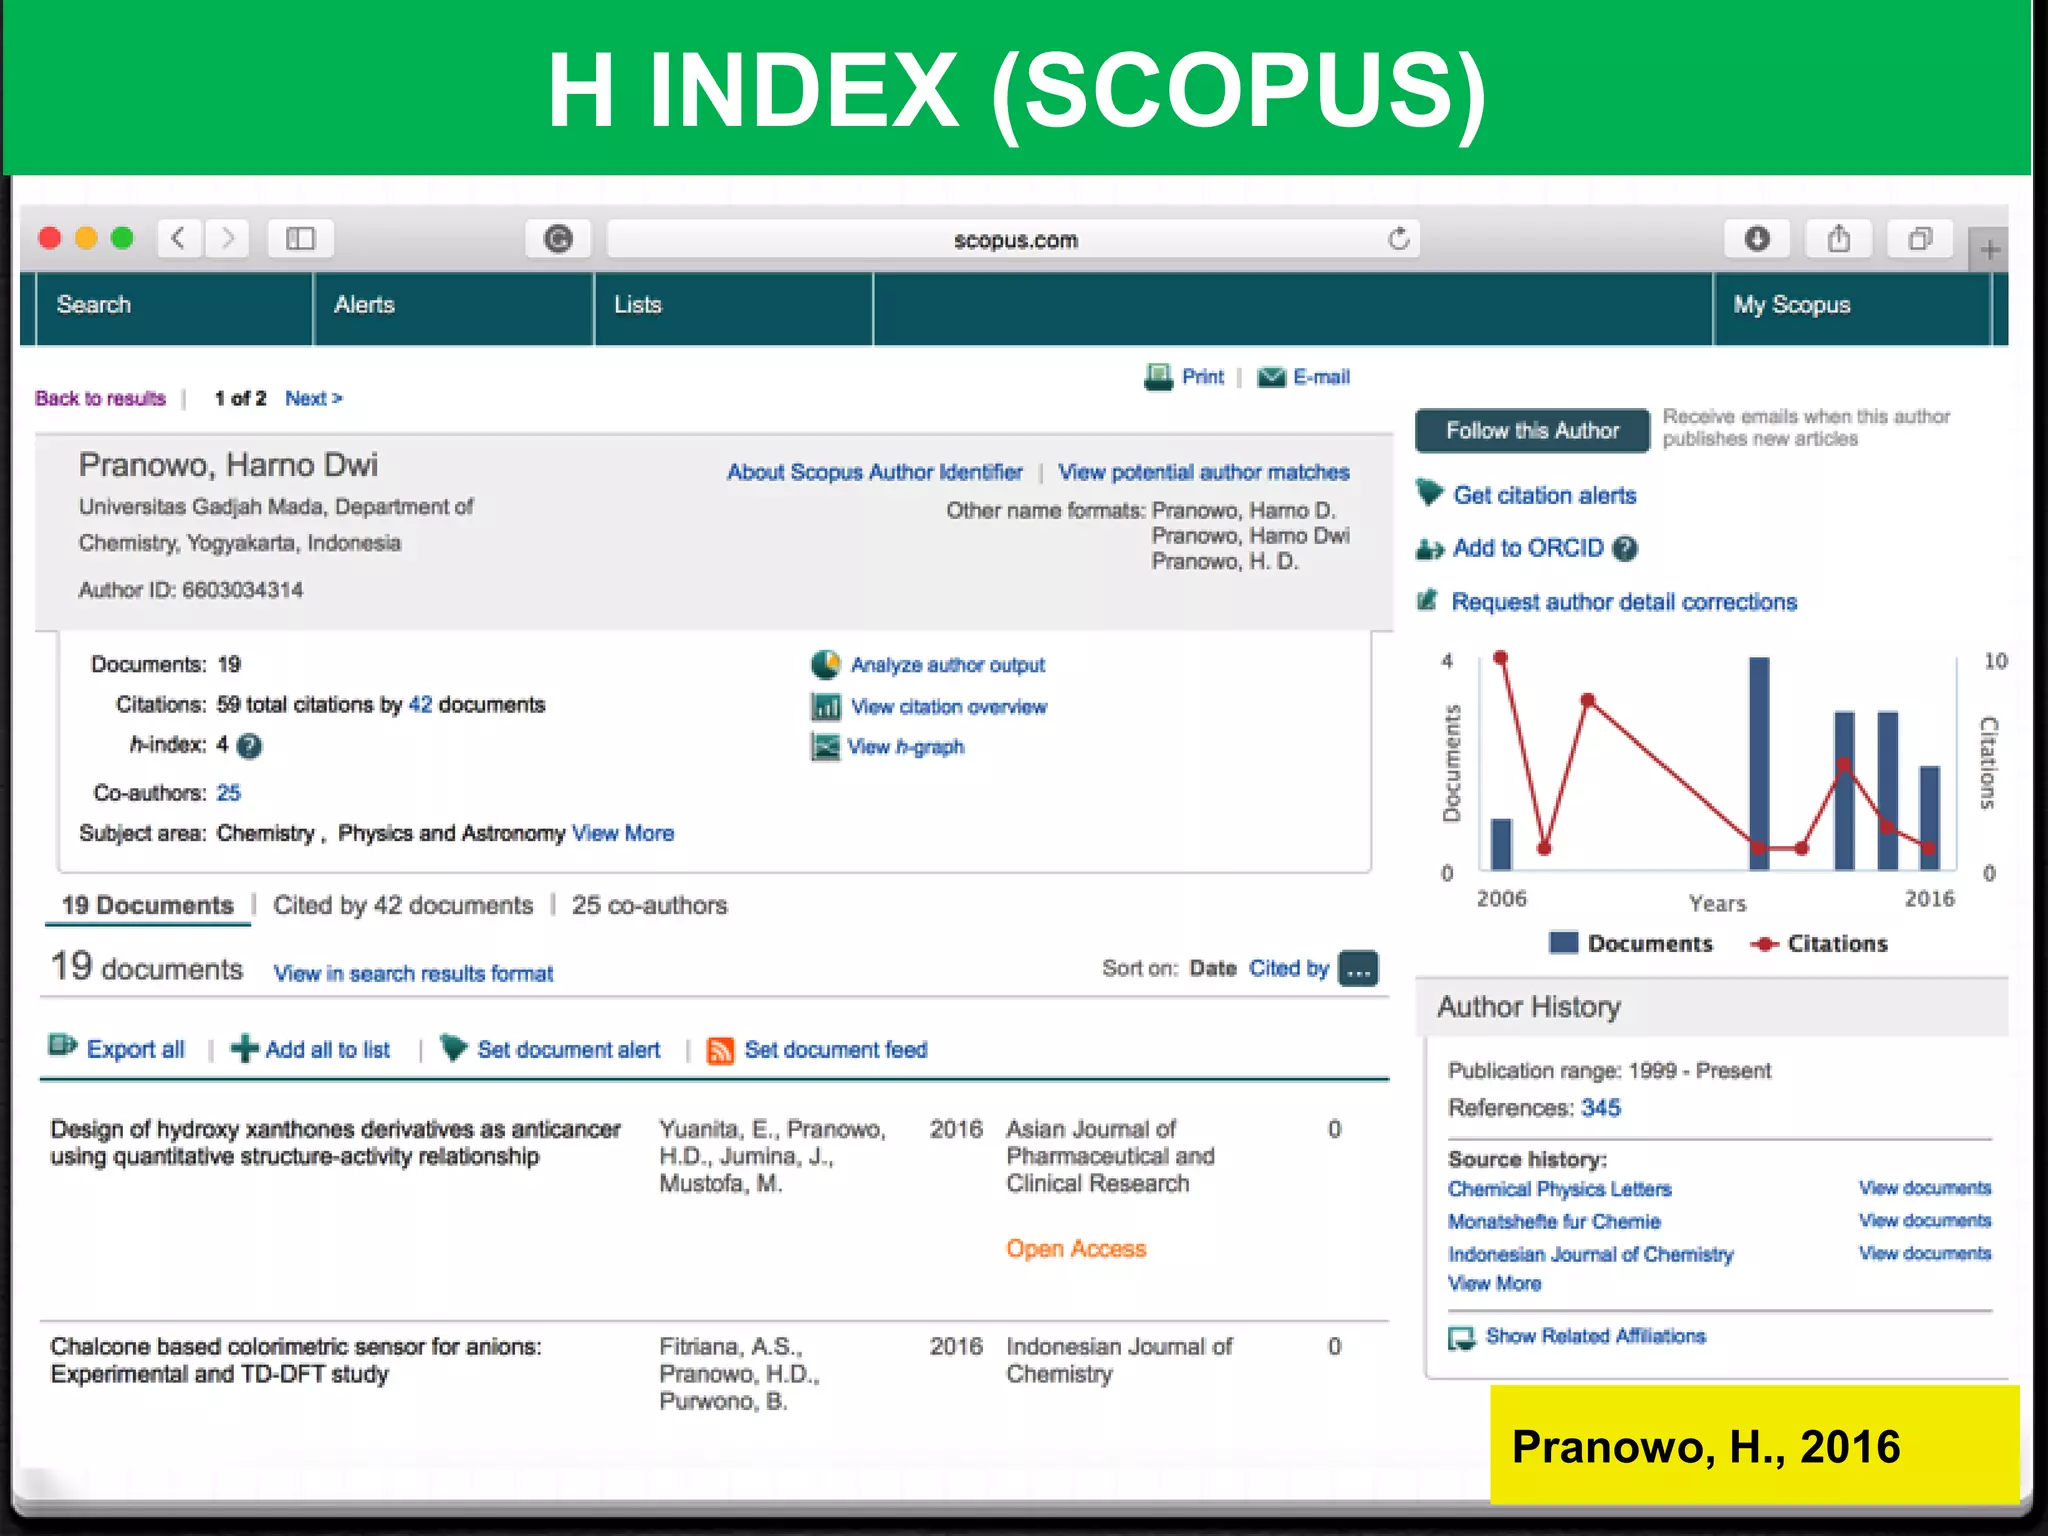Viewport: 2048px width, 1536px height.
Task: Click the Grammarly extension icon in toolbar
Action: click(558, 239)
